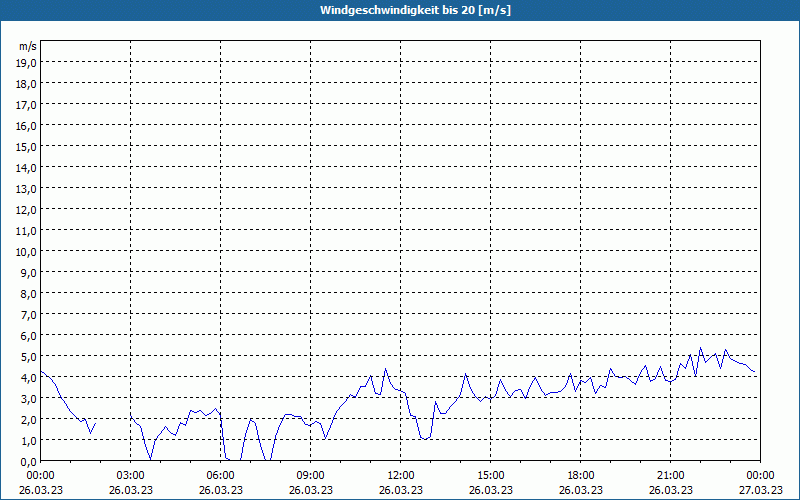Screen dimensions: 800x500
Task: Pick the '26.03.23' date under 15:00
Action: click(x=491, y=490)
